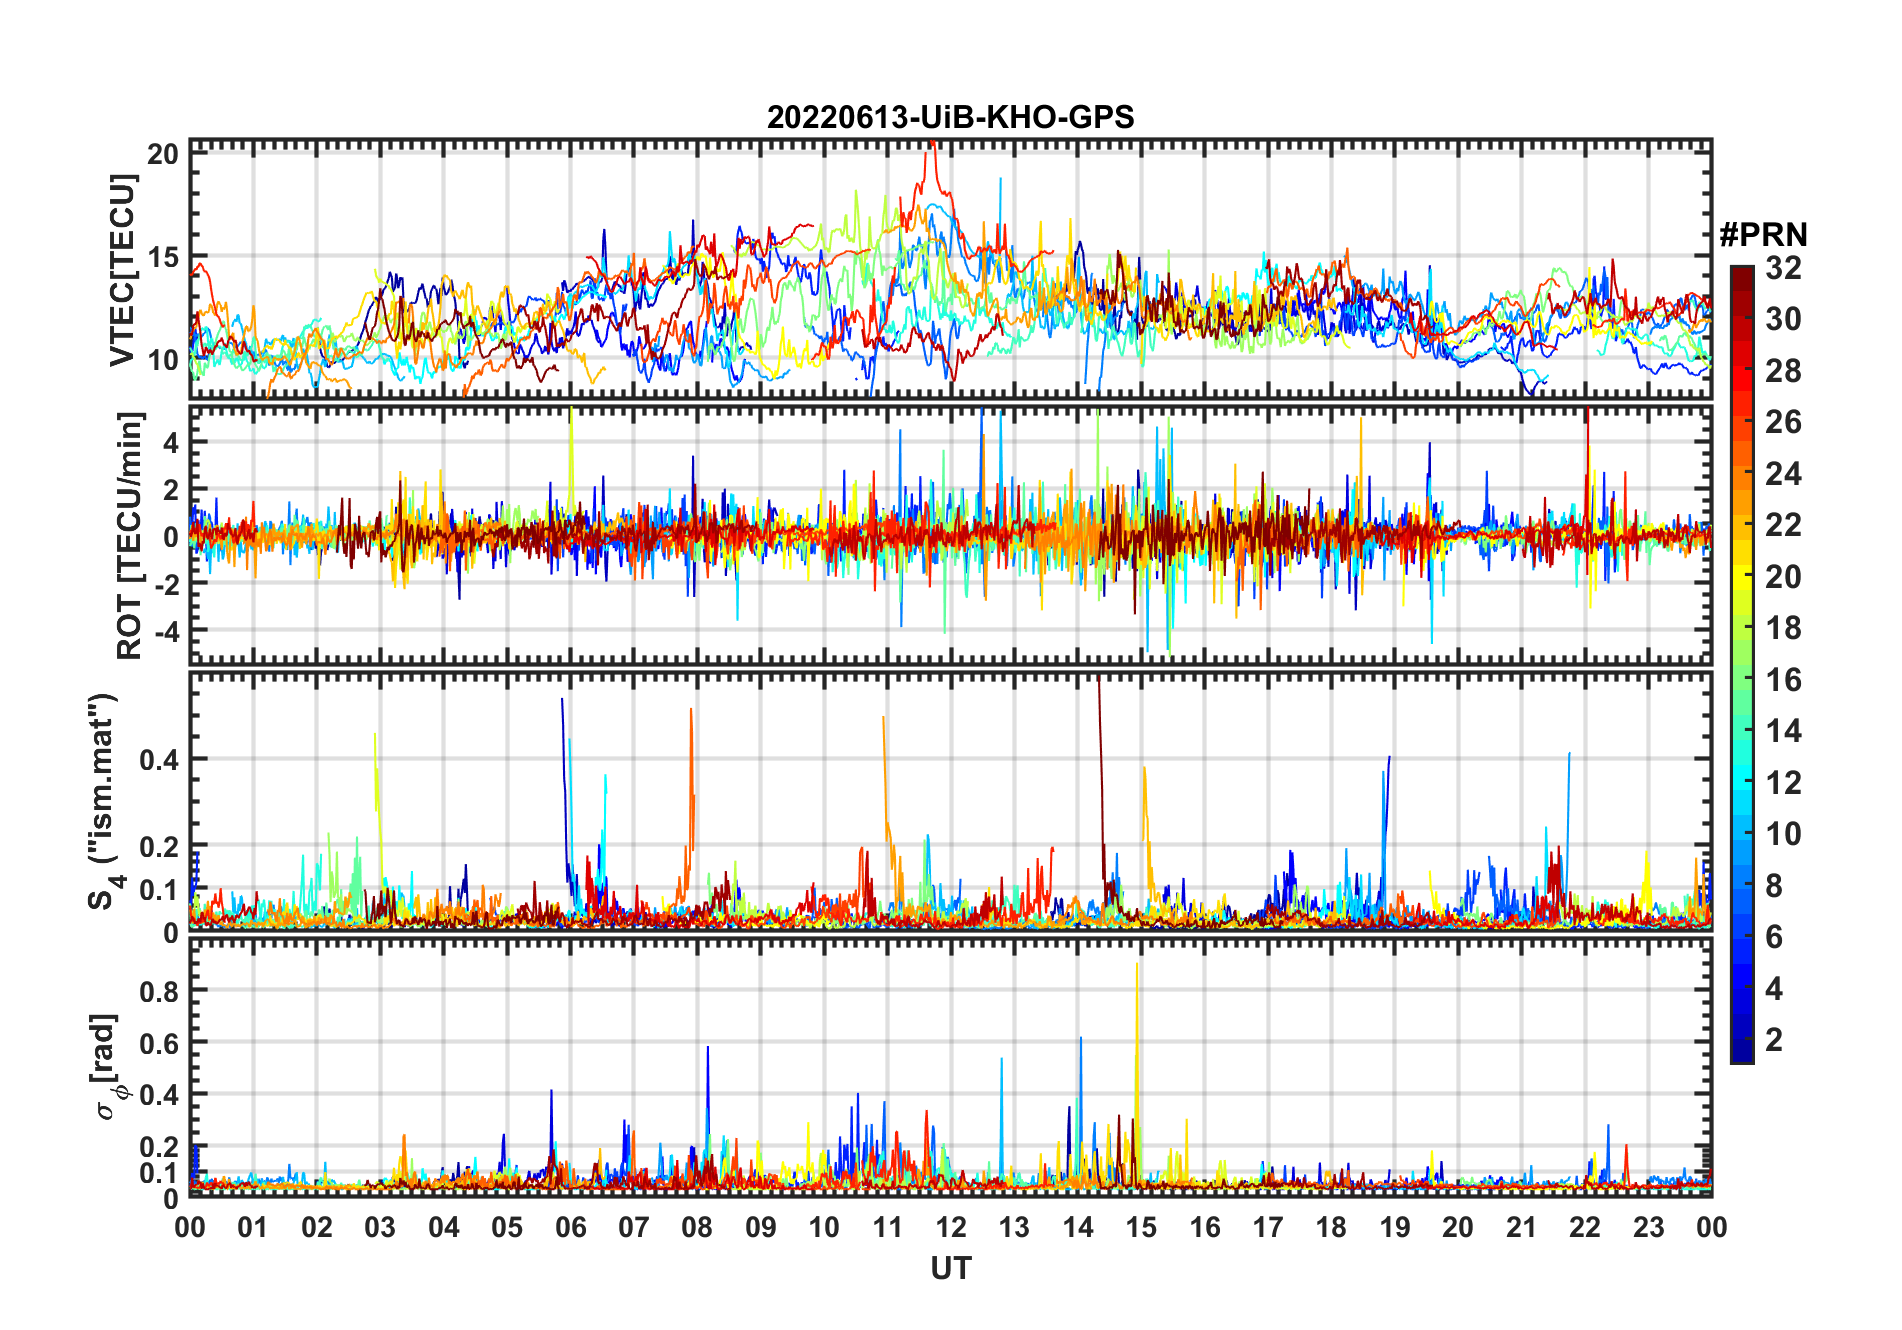Select colorbar tick label 24
The height and width of the screenshot is (1330, 1902).
[1783, 474]
